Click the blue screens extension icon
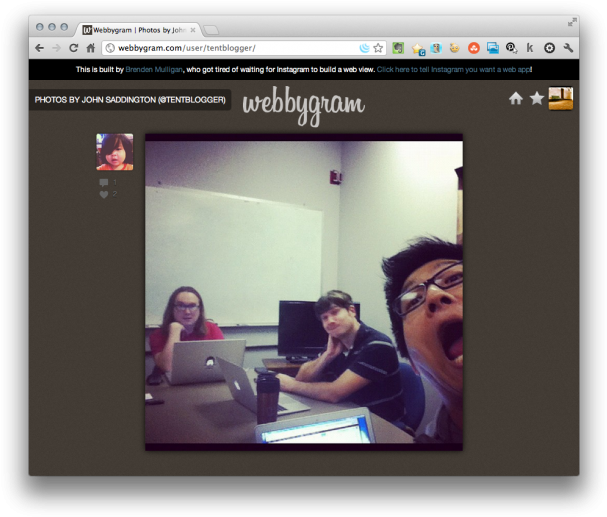This screenshot has width=607, height=517. pyautogui.click(x=493, y=48)
